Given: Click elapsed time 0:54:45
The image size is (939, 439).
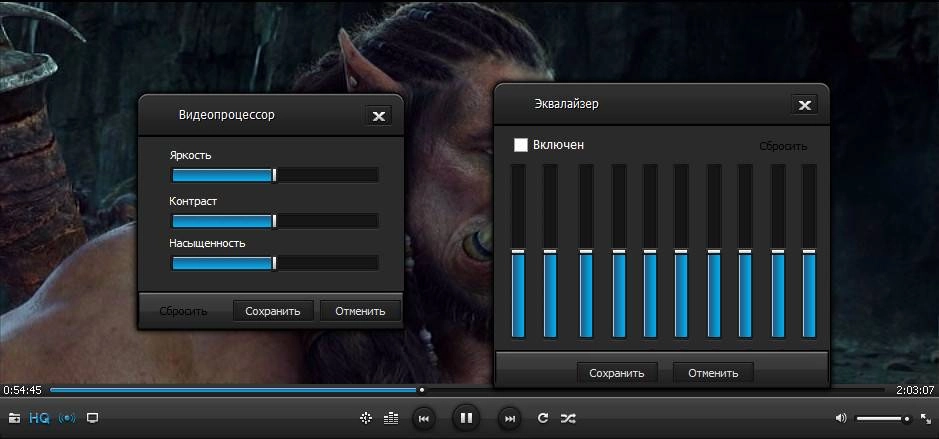Looking at the screenshot, I should pos(22,390).
